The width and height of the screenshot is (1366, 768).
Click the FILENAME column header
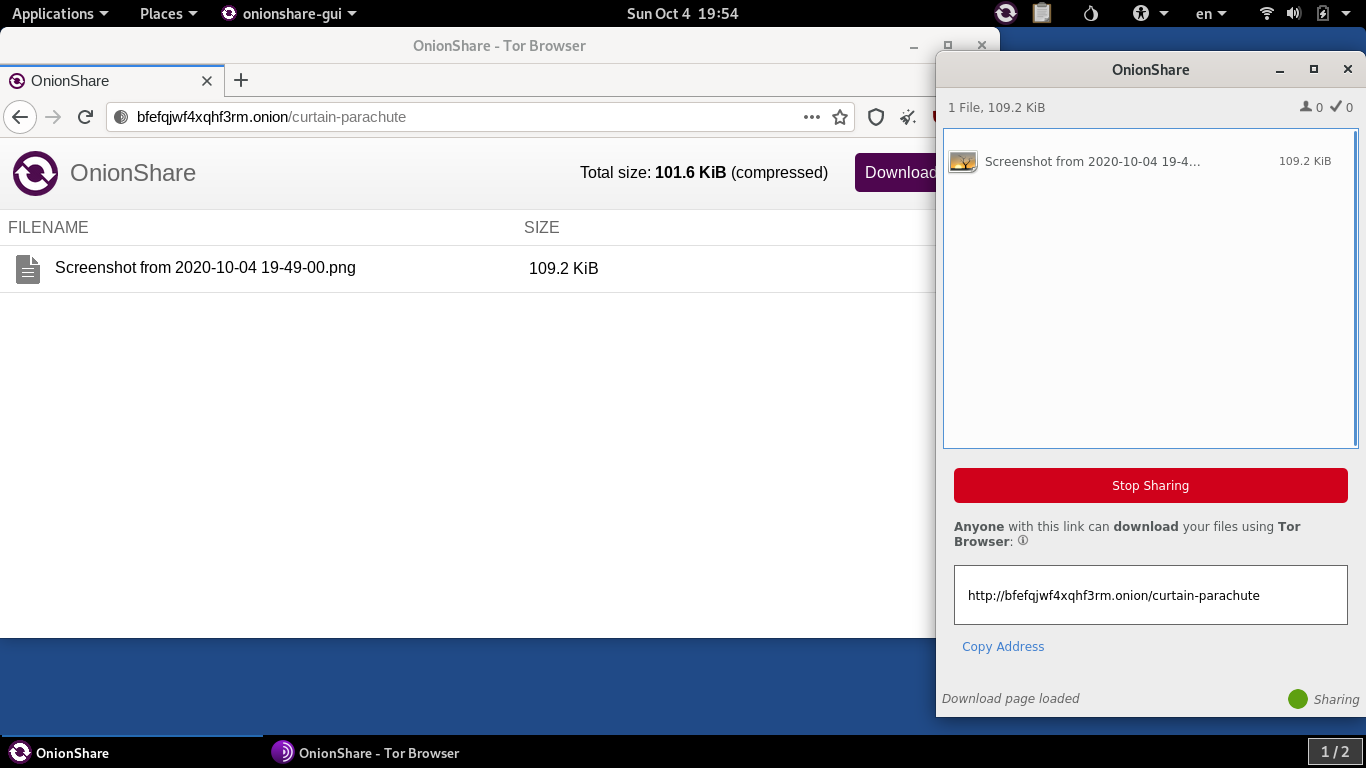48,227
